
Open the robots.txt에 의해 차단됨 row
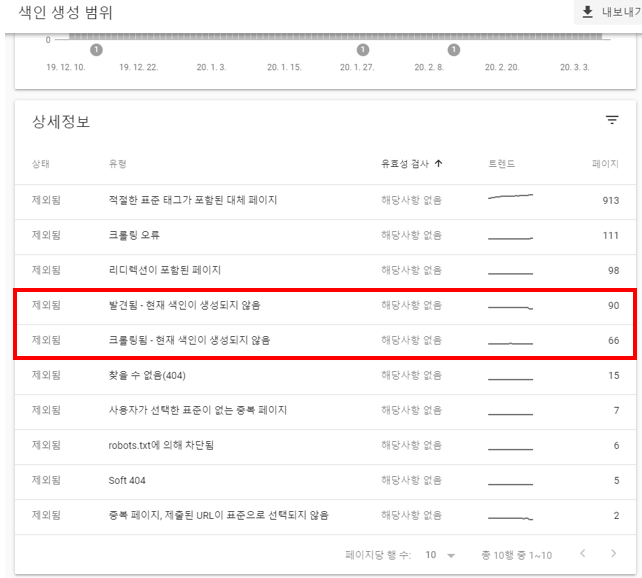[325, 445]
